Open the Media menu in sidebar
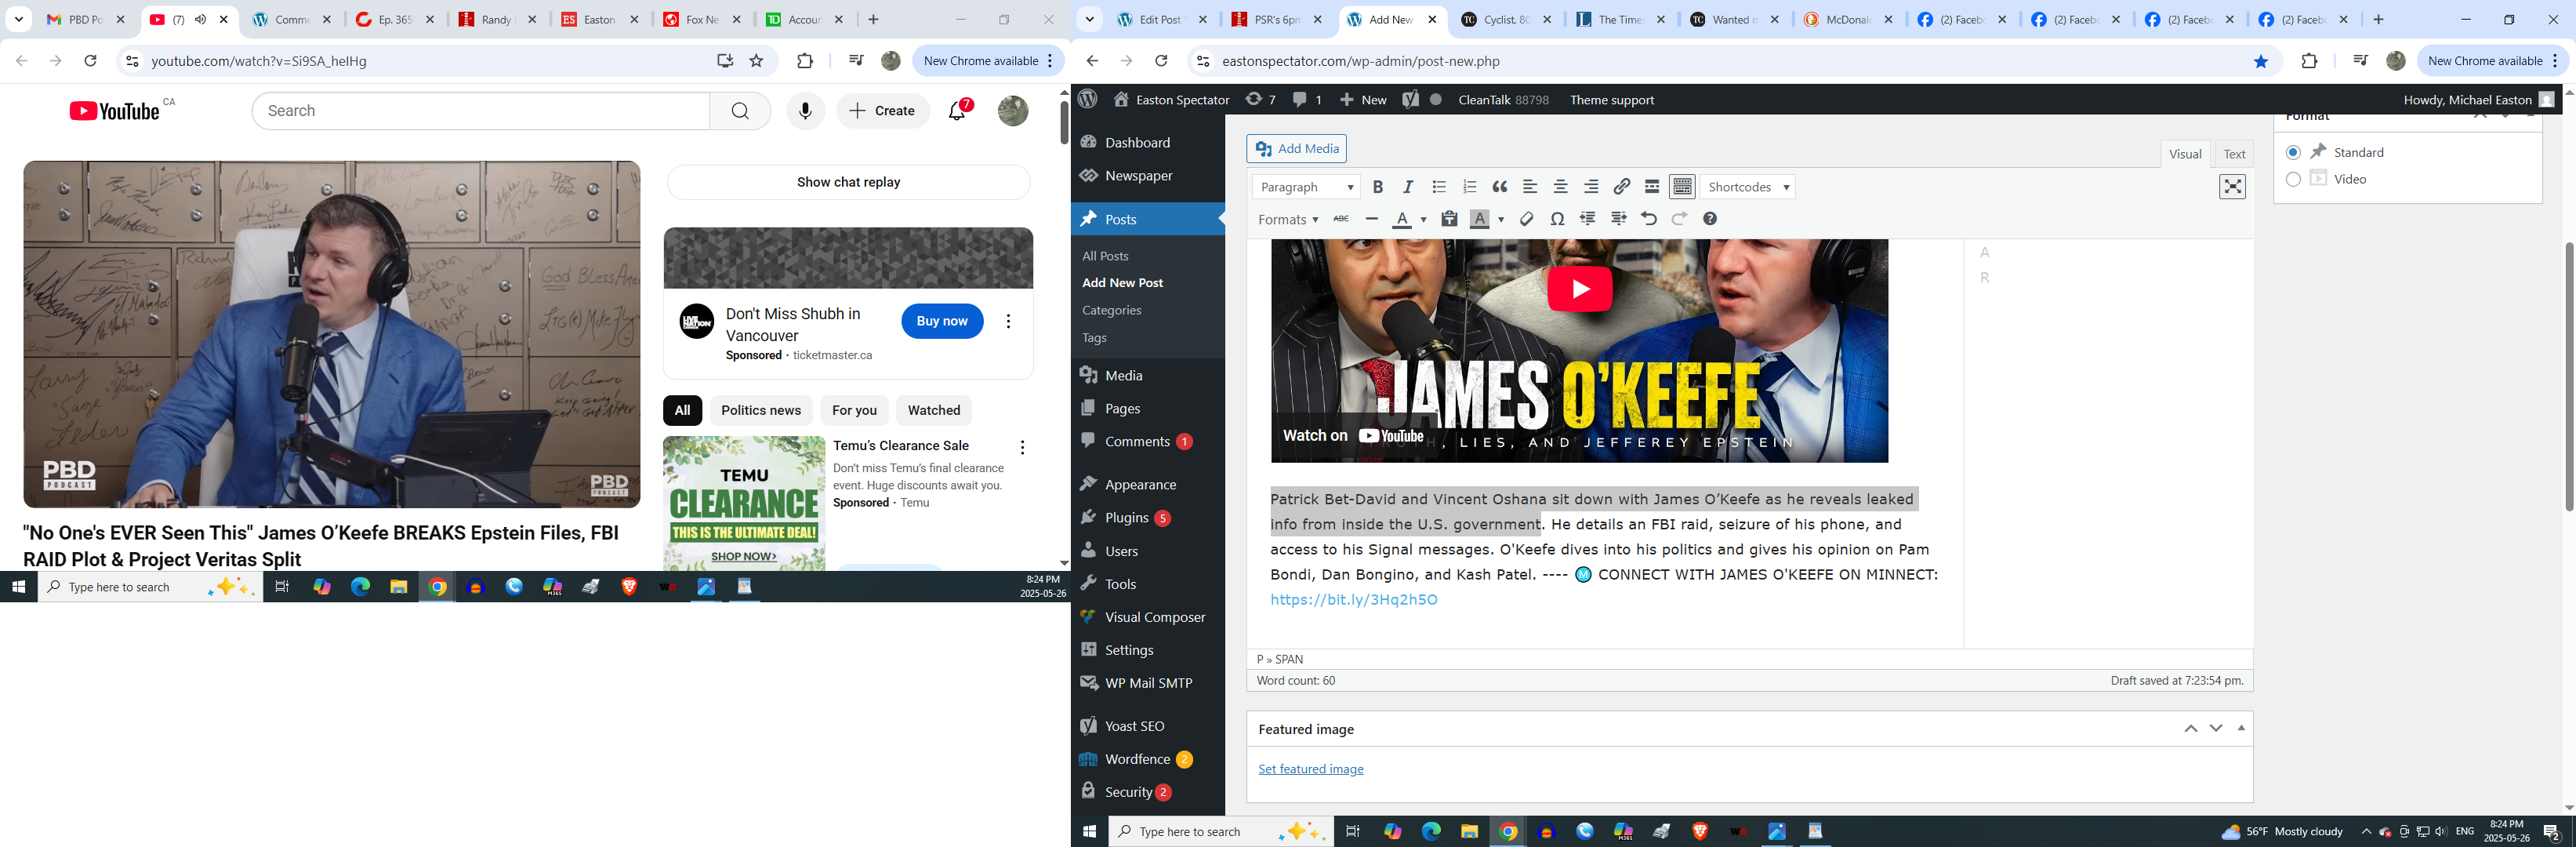The height and width of the screenshot is (847, 2576). [1123, 375]
